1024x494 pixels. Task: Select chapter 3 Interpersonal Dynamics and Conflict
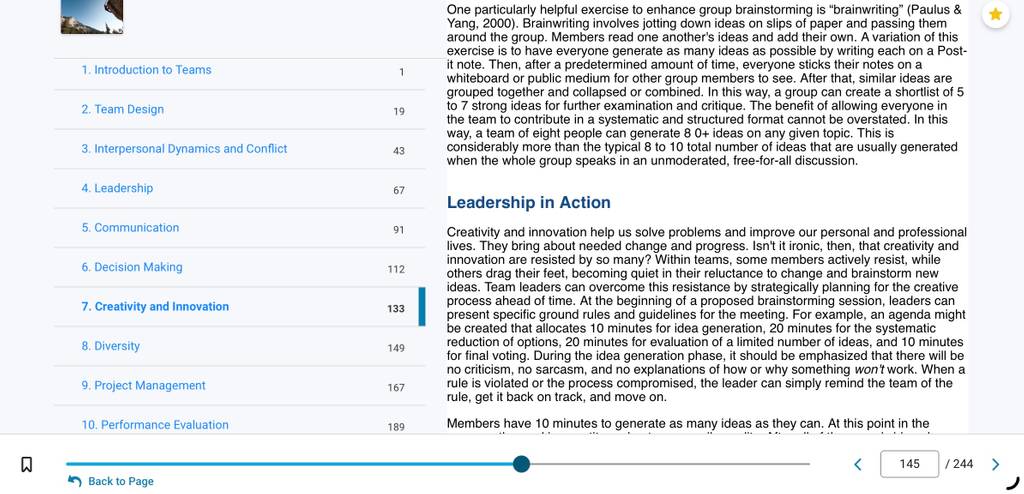[x=240, y=149]
